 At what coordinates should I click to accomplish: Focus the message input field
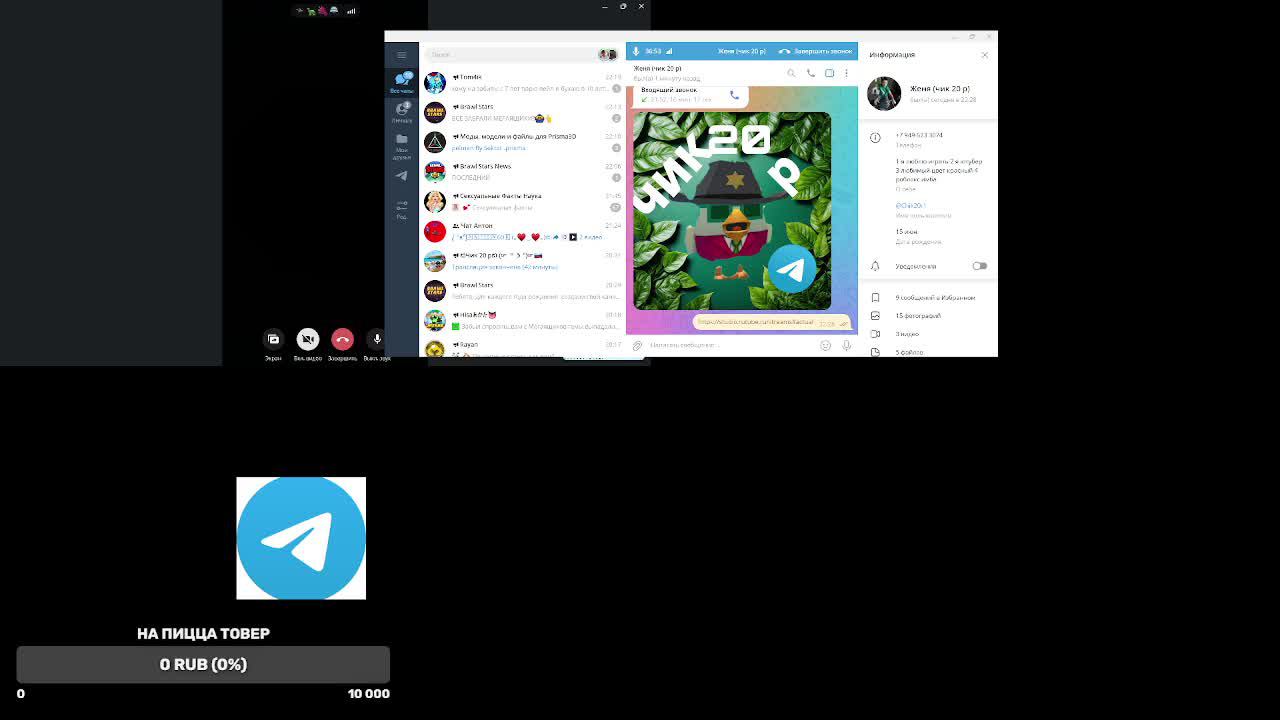tap(732, 345)
